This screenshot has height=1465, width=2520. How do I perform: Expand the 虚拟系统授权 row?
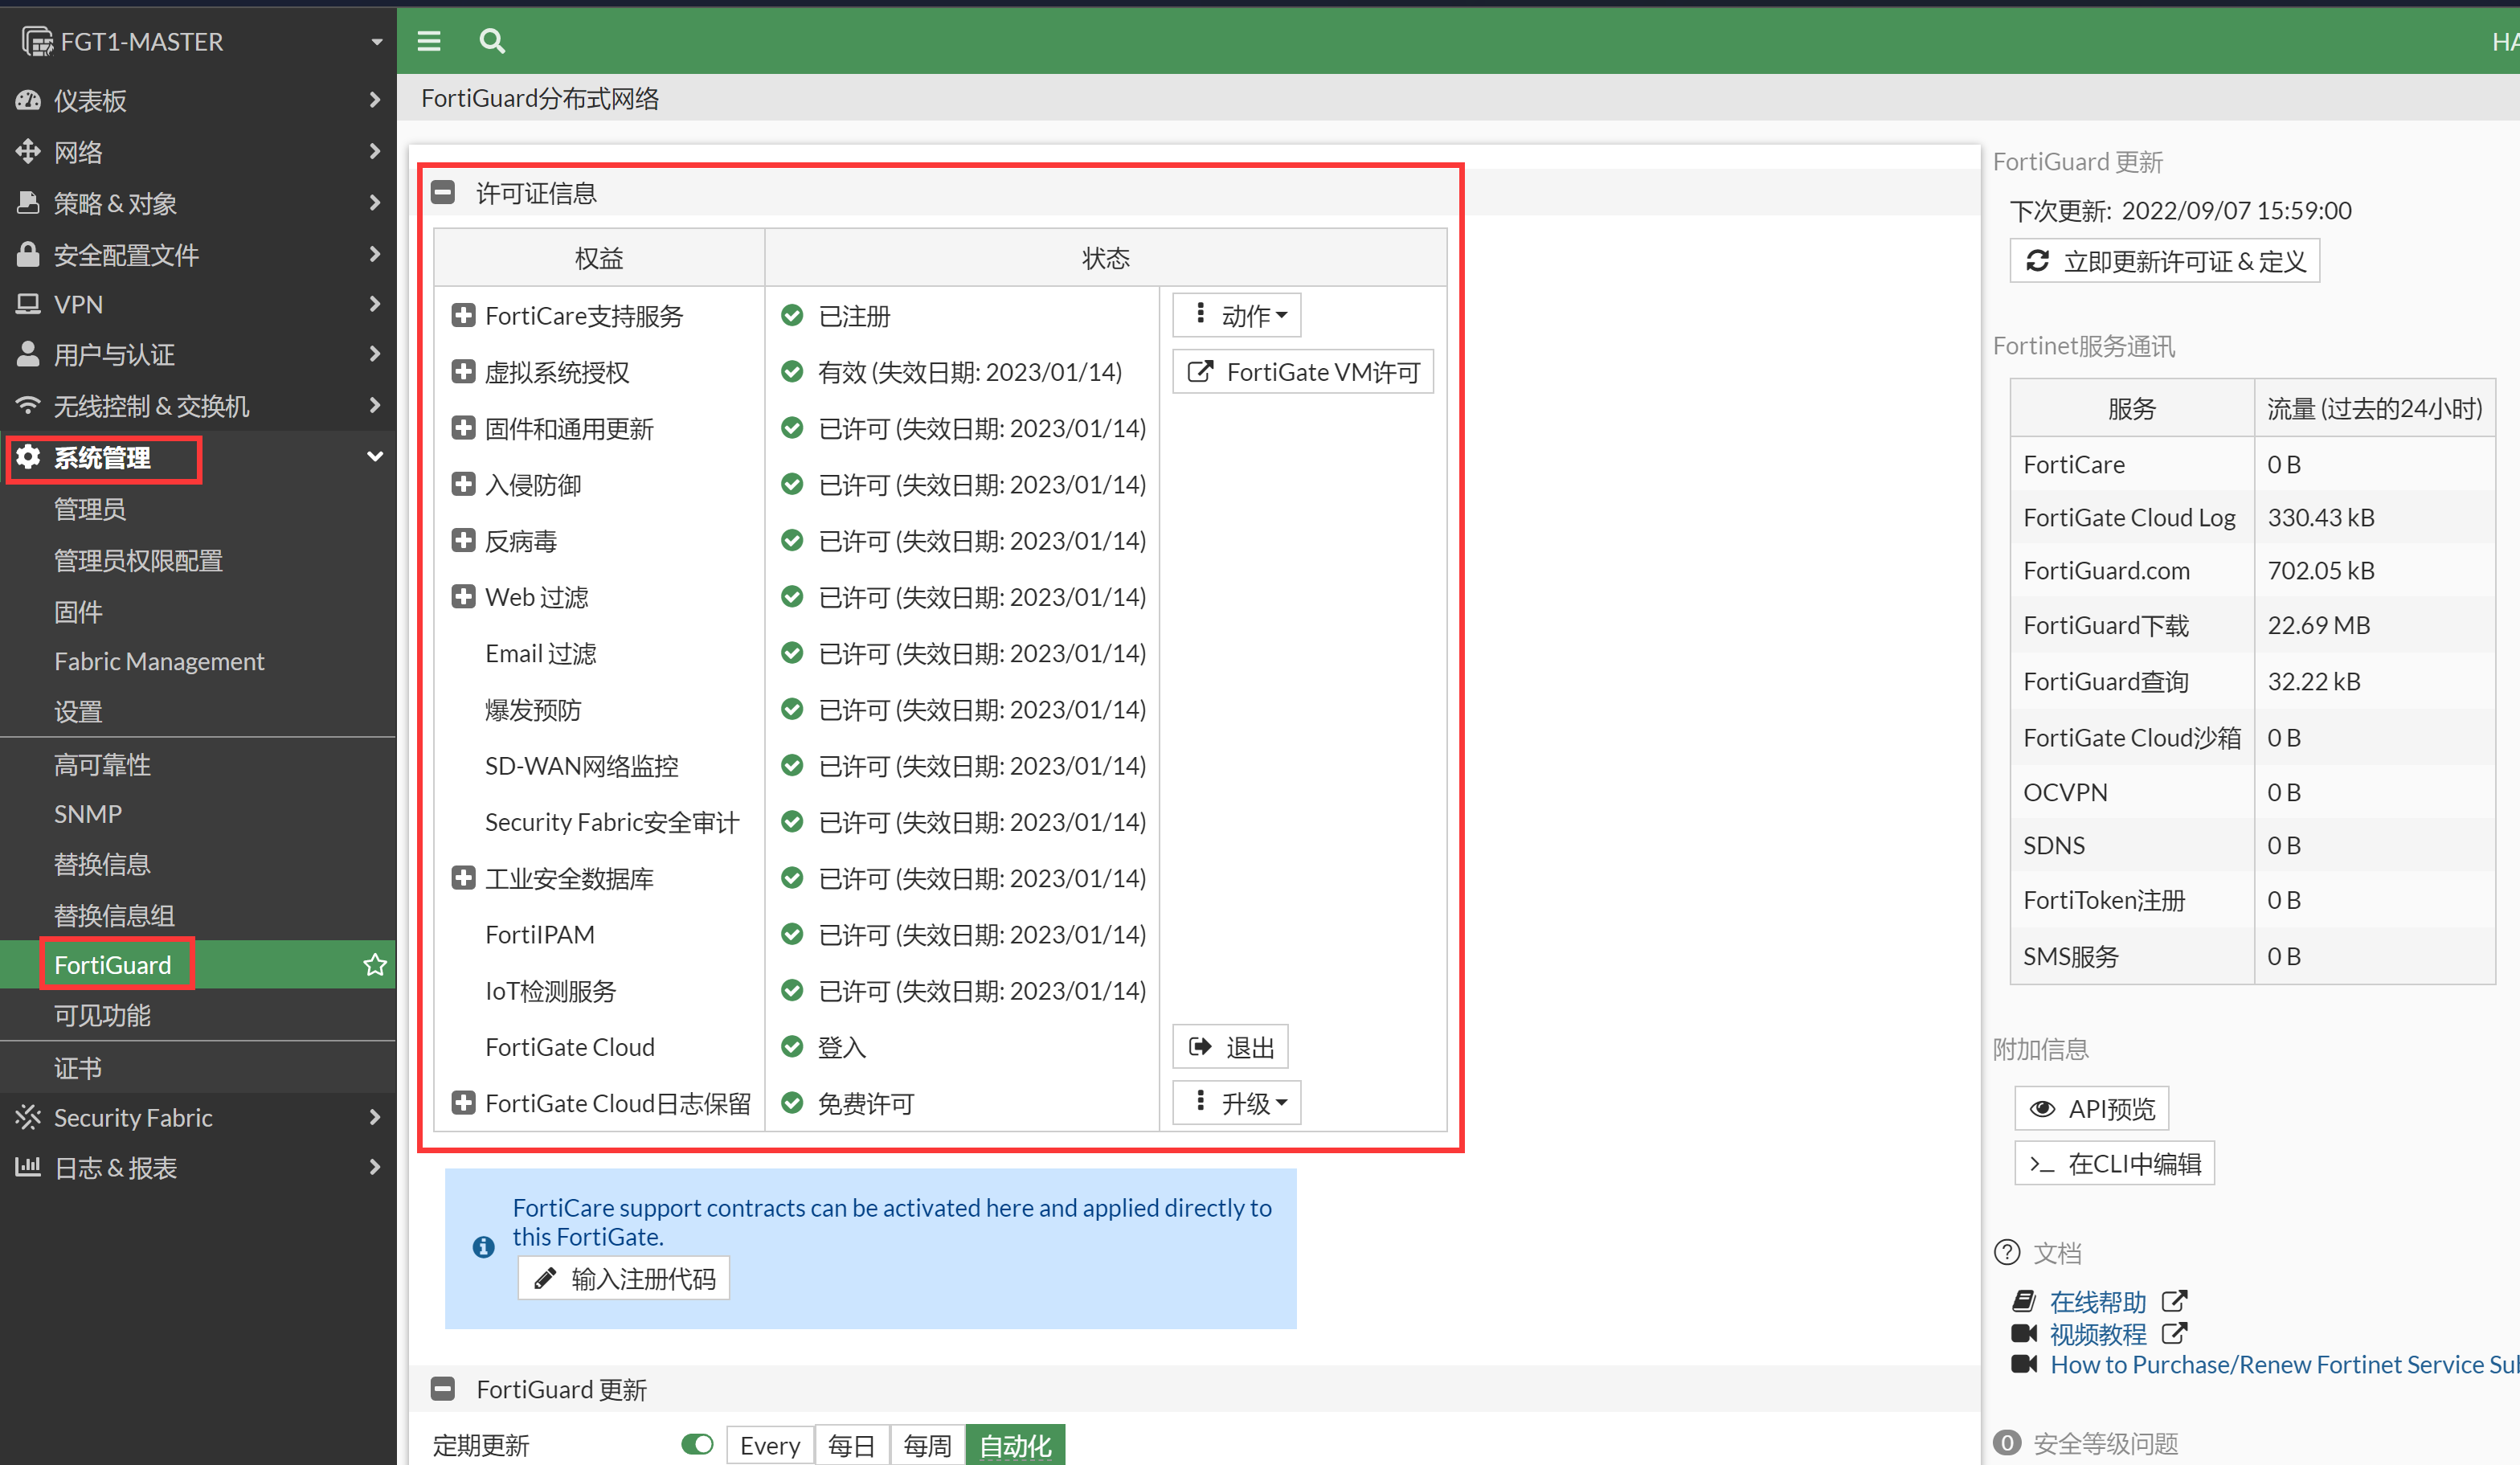(463, 371)
